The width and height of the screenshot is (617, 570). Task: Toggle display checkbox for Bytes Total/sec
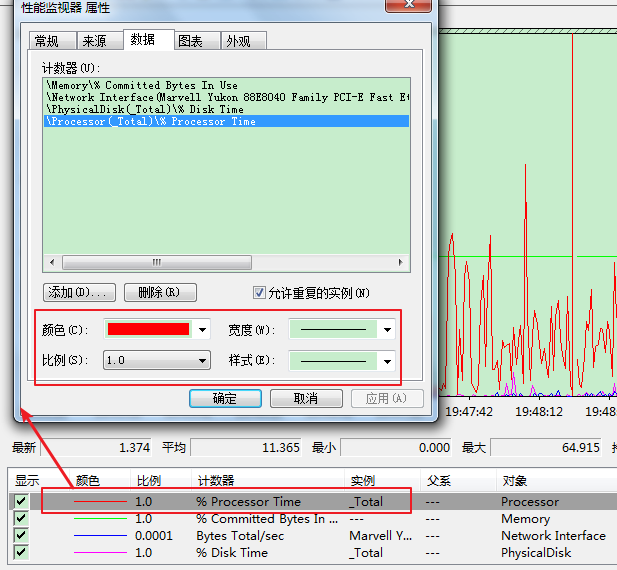coord(20,535)
